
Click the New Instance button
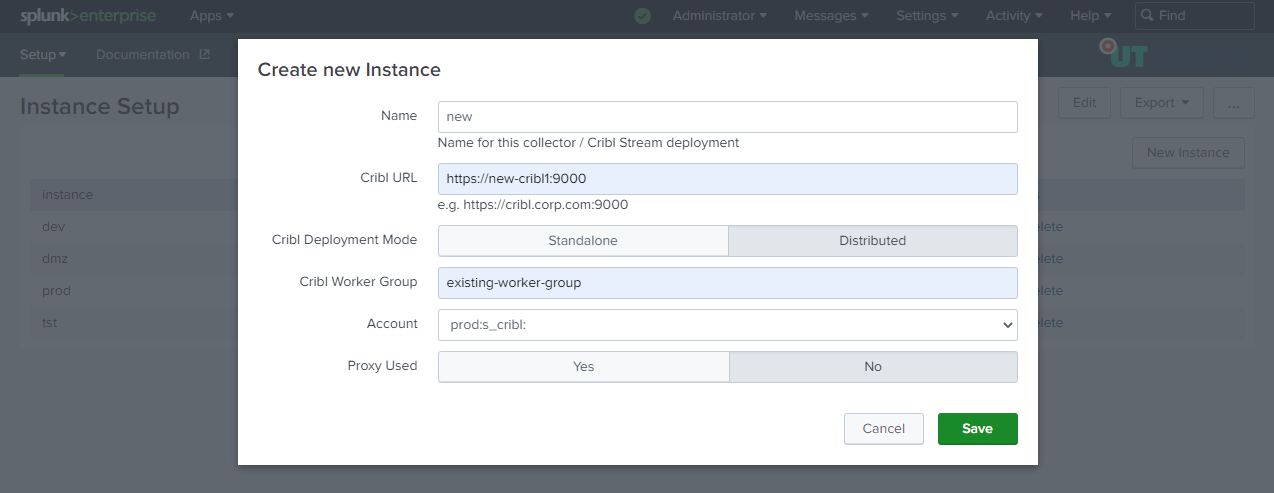pos(1188,153)
